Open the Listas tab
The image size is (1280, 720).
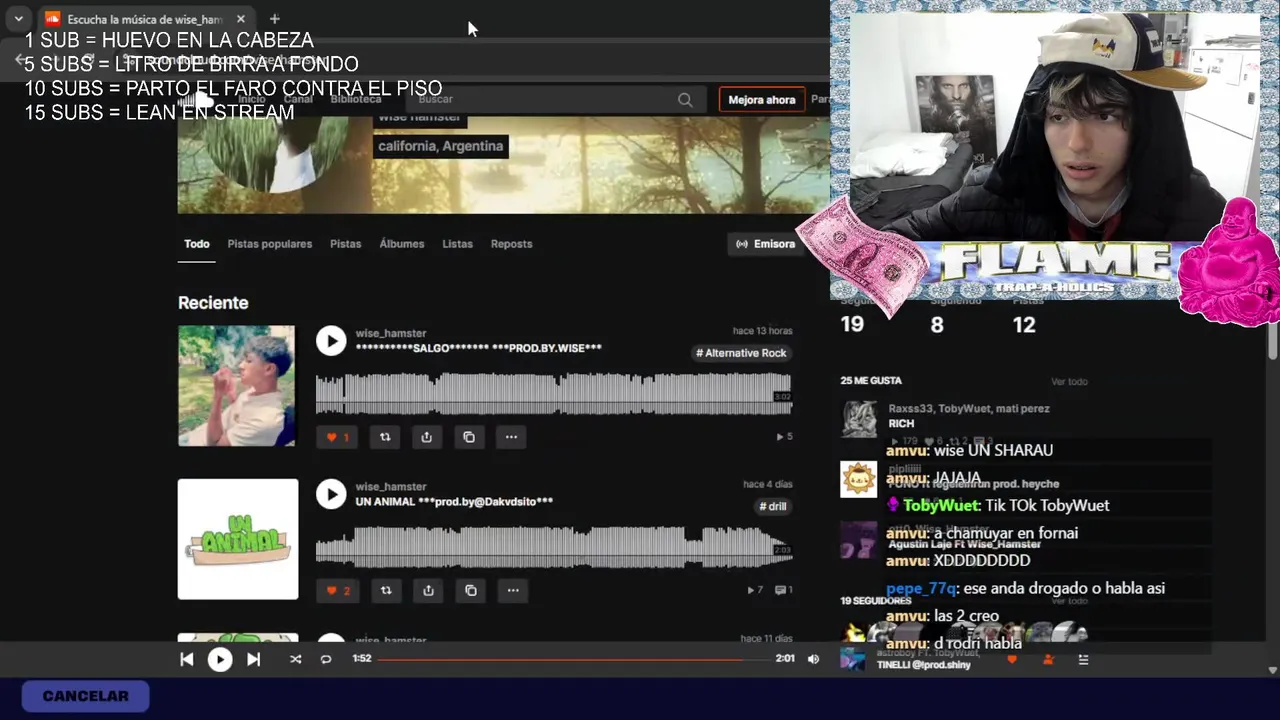[458, 244]
